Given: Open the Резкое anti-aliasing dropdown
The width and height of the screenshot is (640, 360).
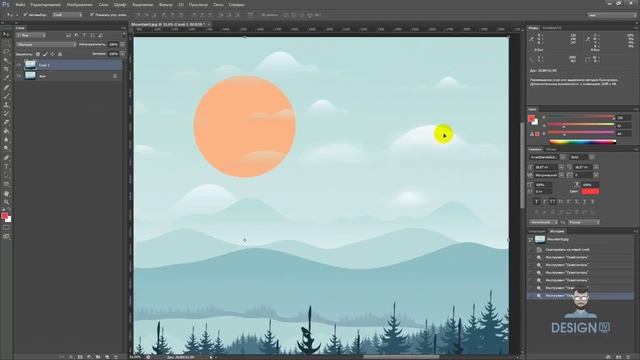Looking at the screenshot, I should tap(583, 222).
